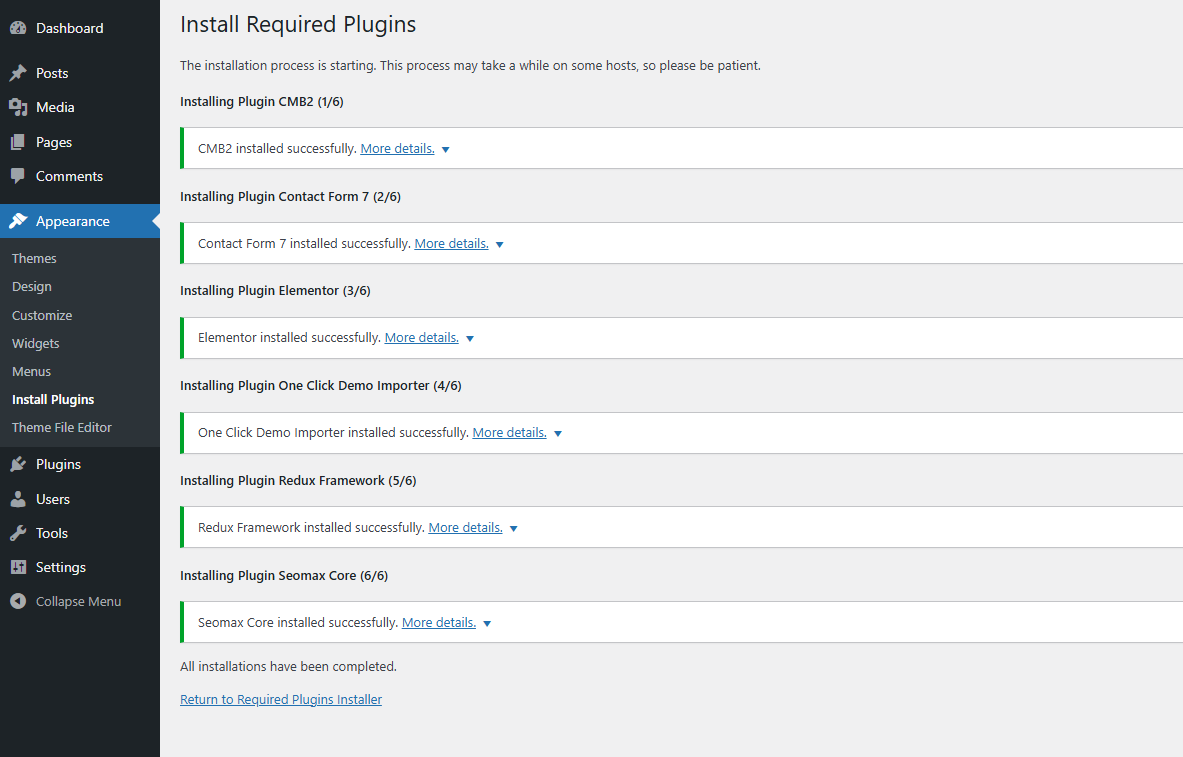
Task: Click 'All installations have been completed.' text
Action: point(288,666)
